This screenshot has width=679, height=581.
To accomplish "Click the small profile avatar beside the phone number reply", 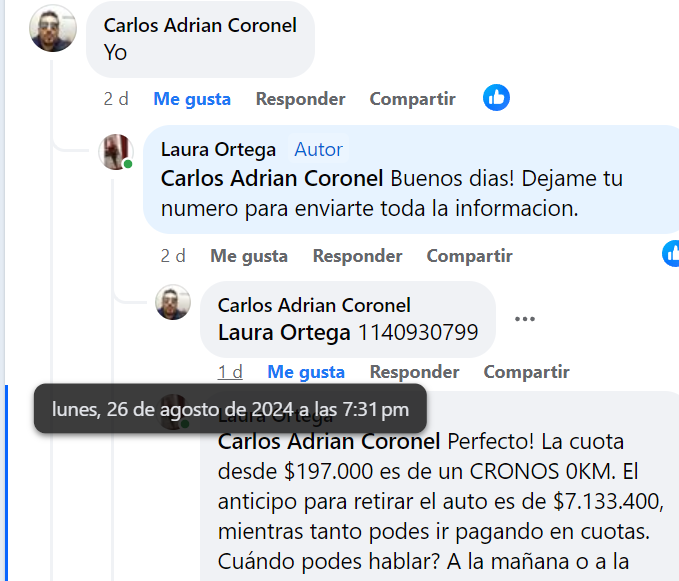I will tap(173, 301).
